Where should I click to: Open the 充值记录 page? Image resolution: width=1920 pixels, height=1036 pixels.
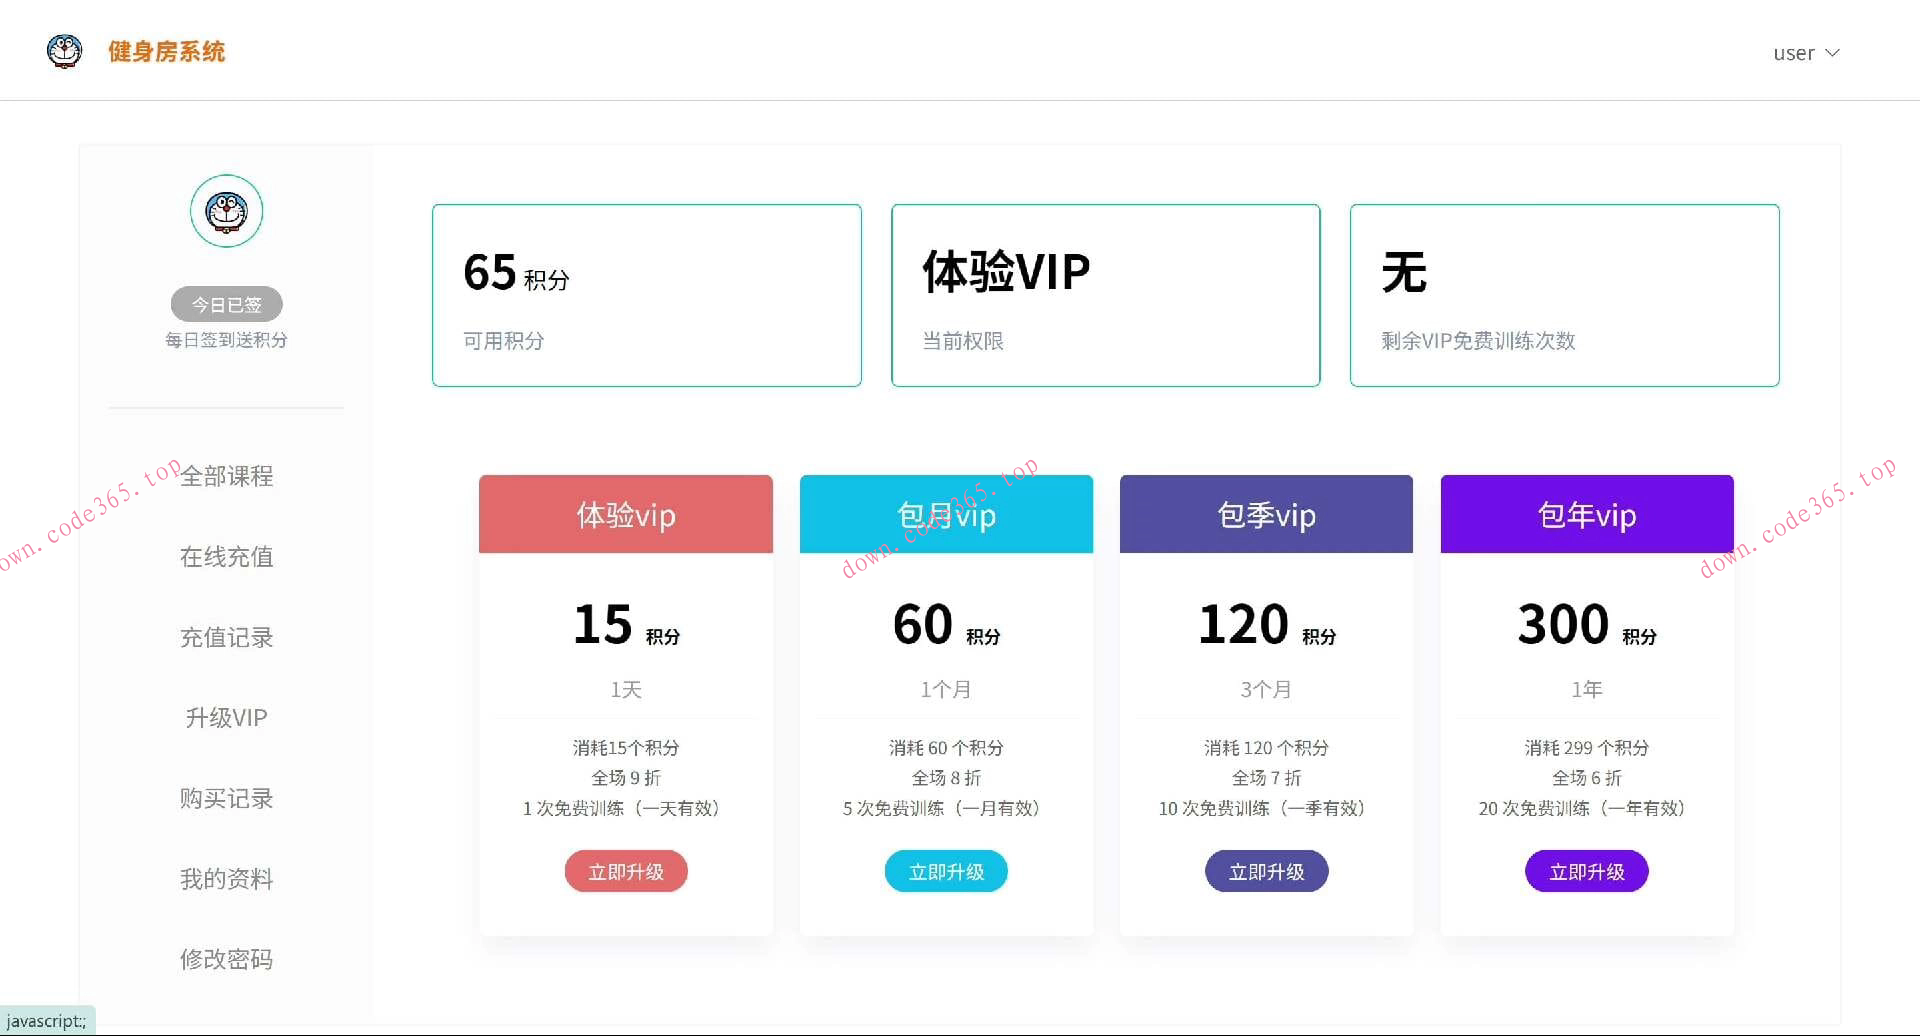coord(226,637)
